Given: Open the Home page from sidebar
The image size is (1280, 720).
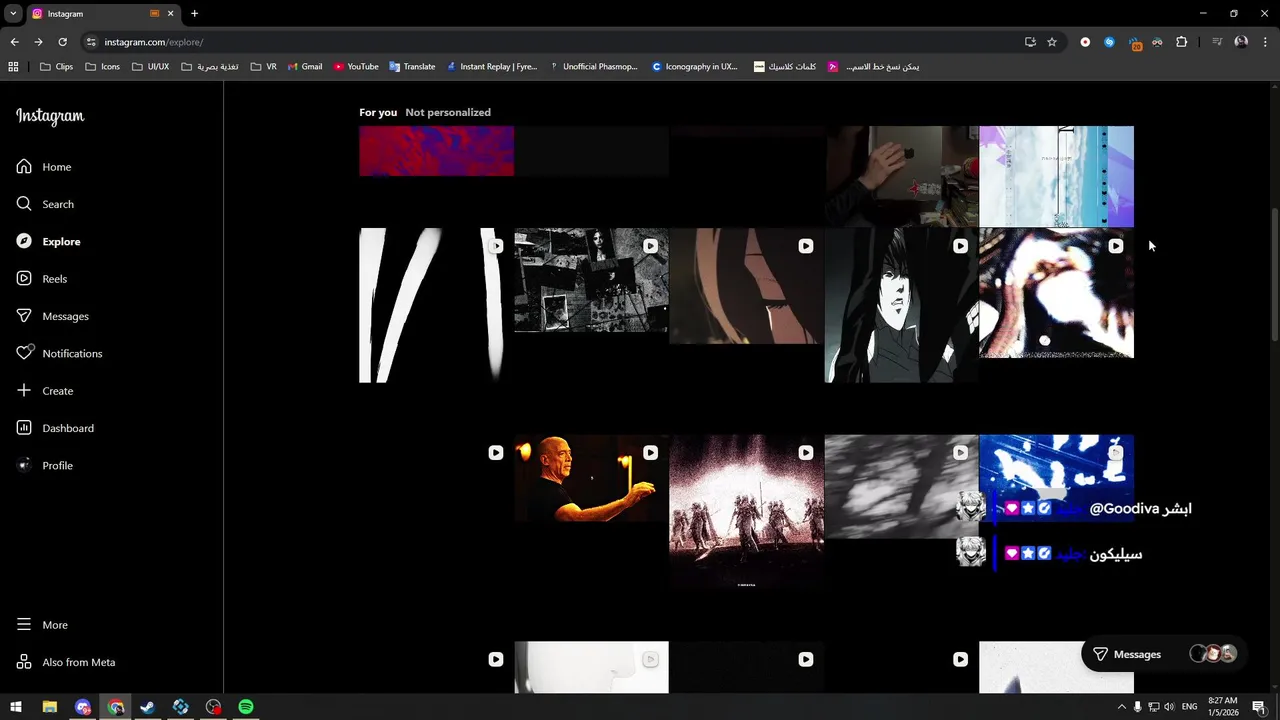Looking at the screenshot, I should 44,167.
